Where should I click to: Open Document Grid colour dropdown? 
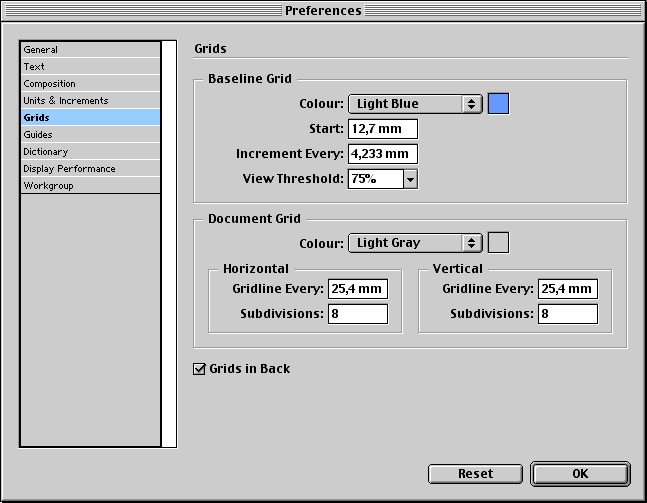tap(415, 243)
